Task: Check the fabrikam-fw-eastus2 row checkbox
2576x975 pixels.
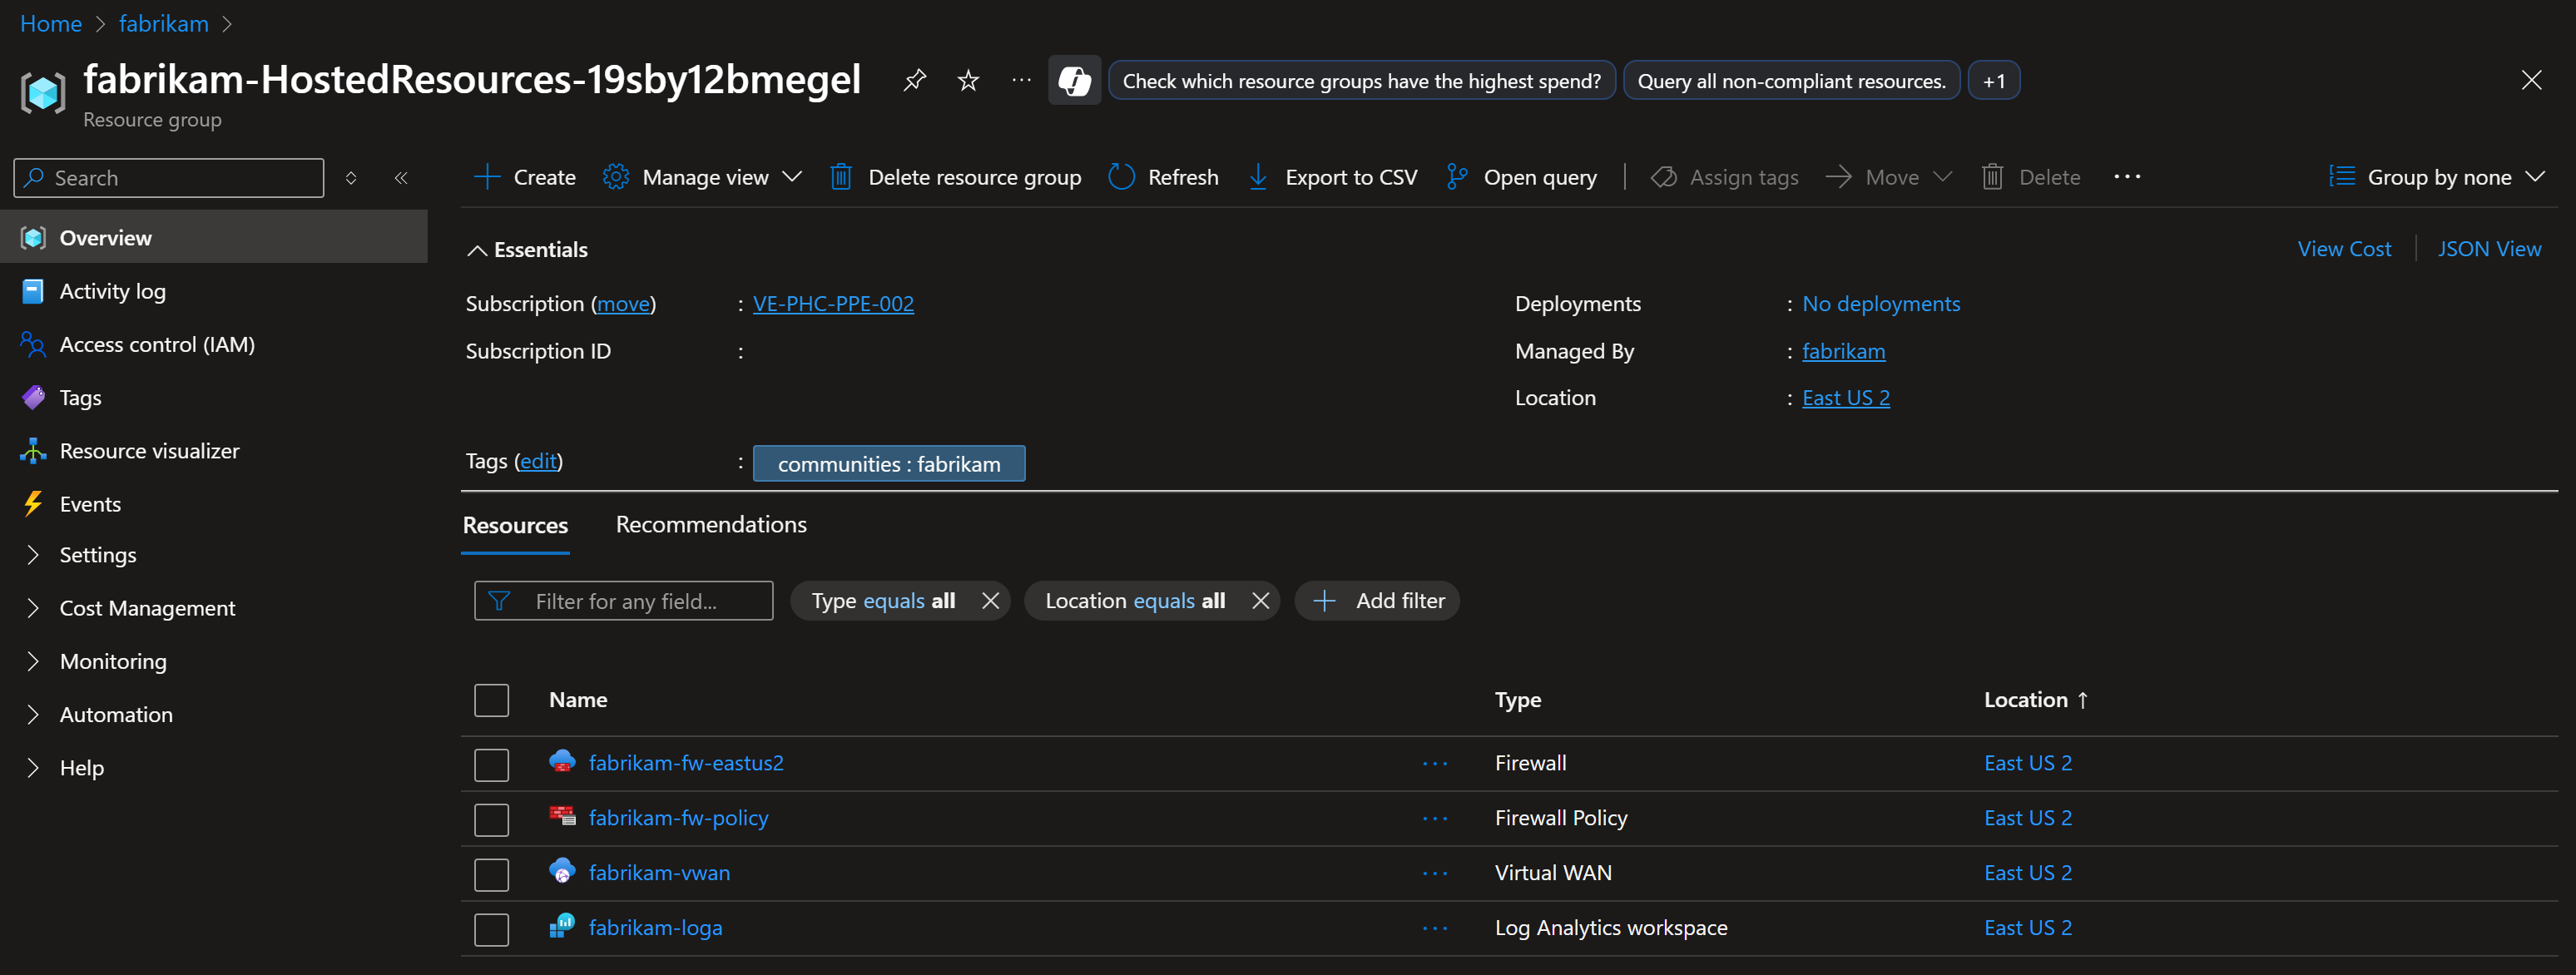Action: point(491,765)
